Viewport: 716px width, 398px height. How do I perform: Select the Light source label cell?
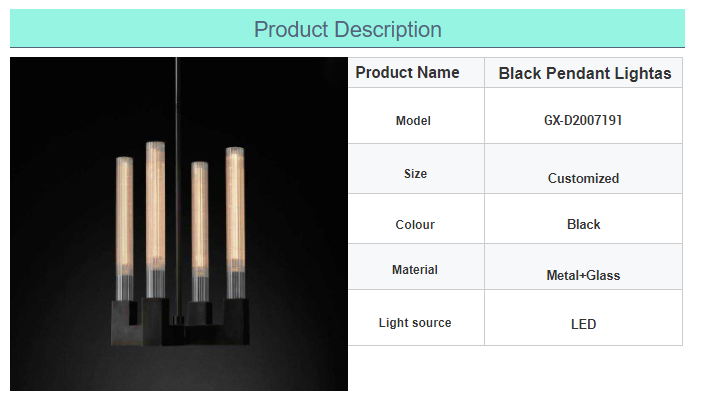click(x=416, y=318)
